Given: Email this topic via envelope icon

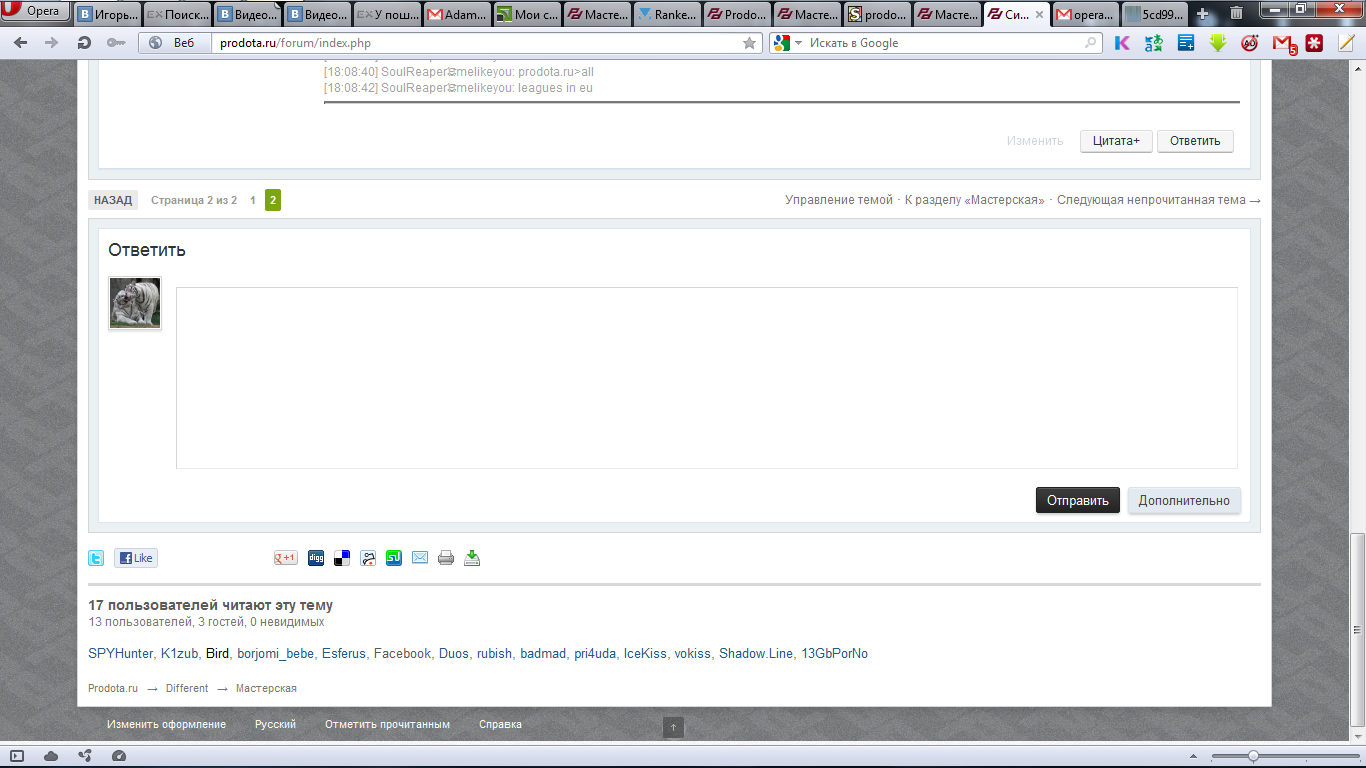Looking at the screenshot, I should [x=420, y=558].
